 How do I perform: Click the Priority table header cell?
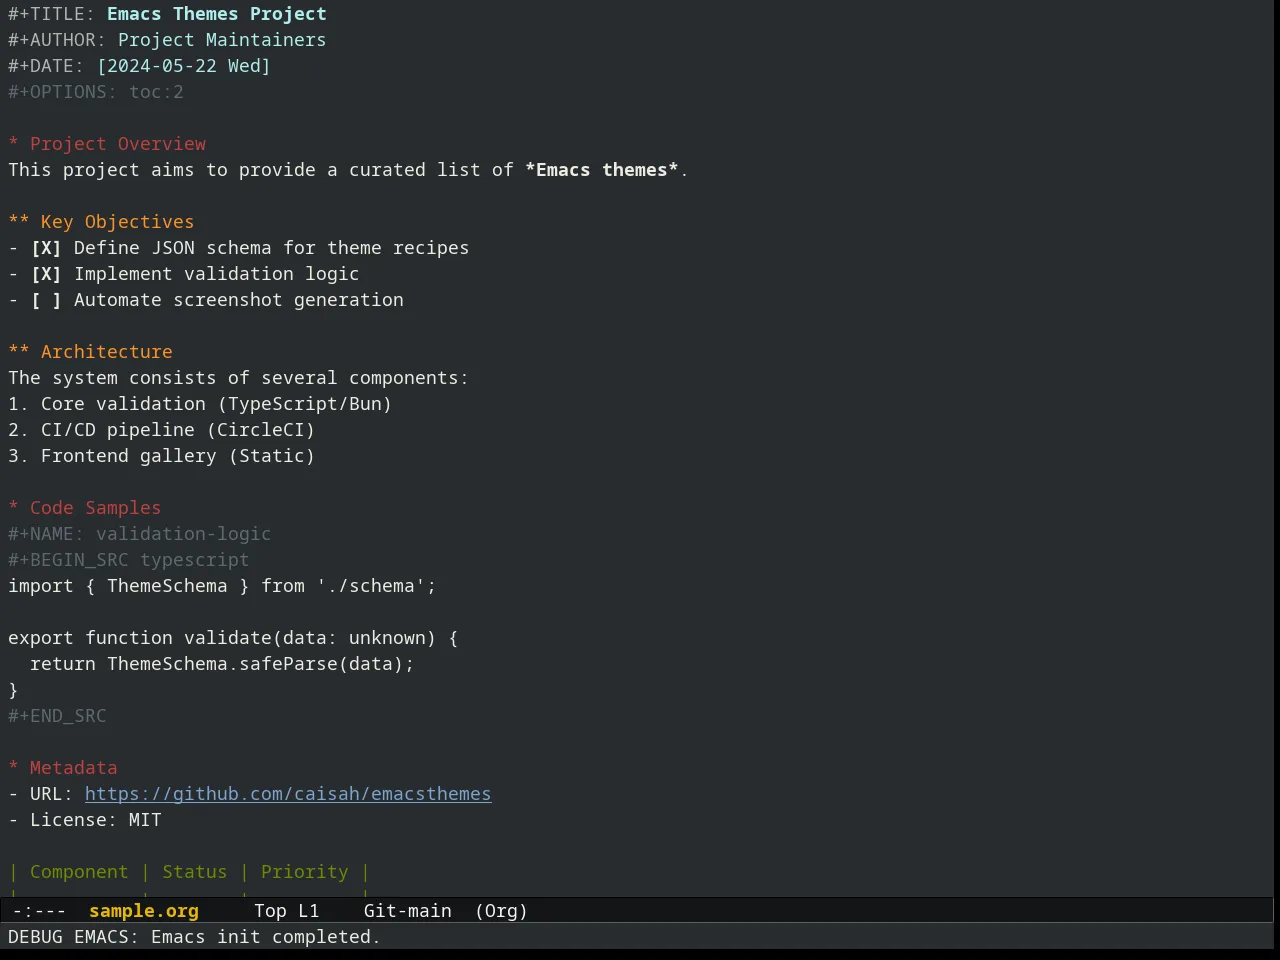tap(305, 872)
